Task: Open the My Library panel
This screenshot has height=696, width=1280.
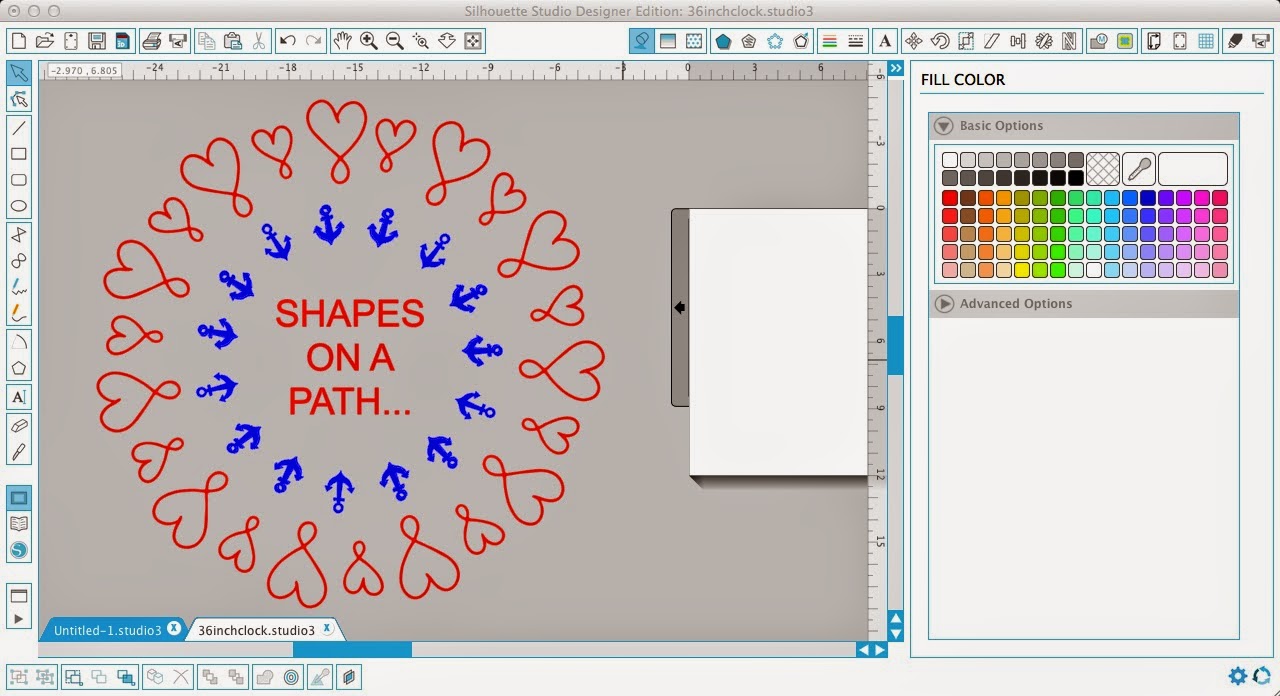Action: [x=19, y=523]
